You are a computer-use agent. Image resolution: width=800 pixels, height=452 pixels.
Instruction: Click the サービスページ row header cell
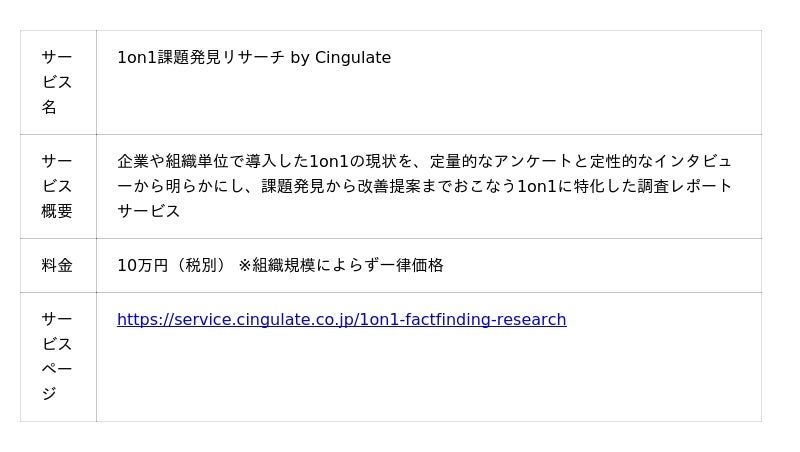coord(58,357)
